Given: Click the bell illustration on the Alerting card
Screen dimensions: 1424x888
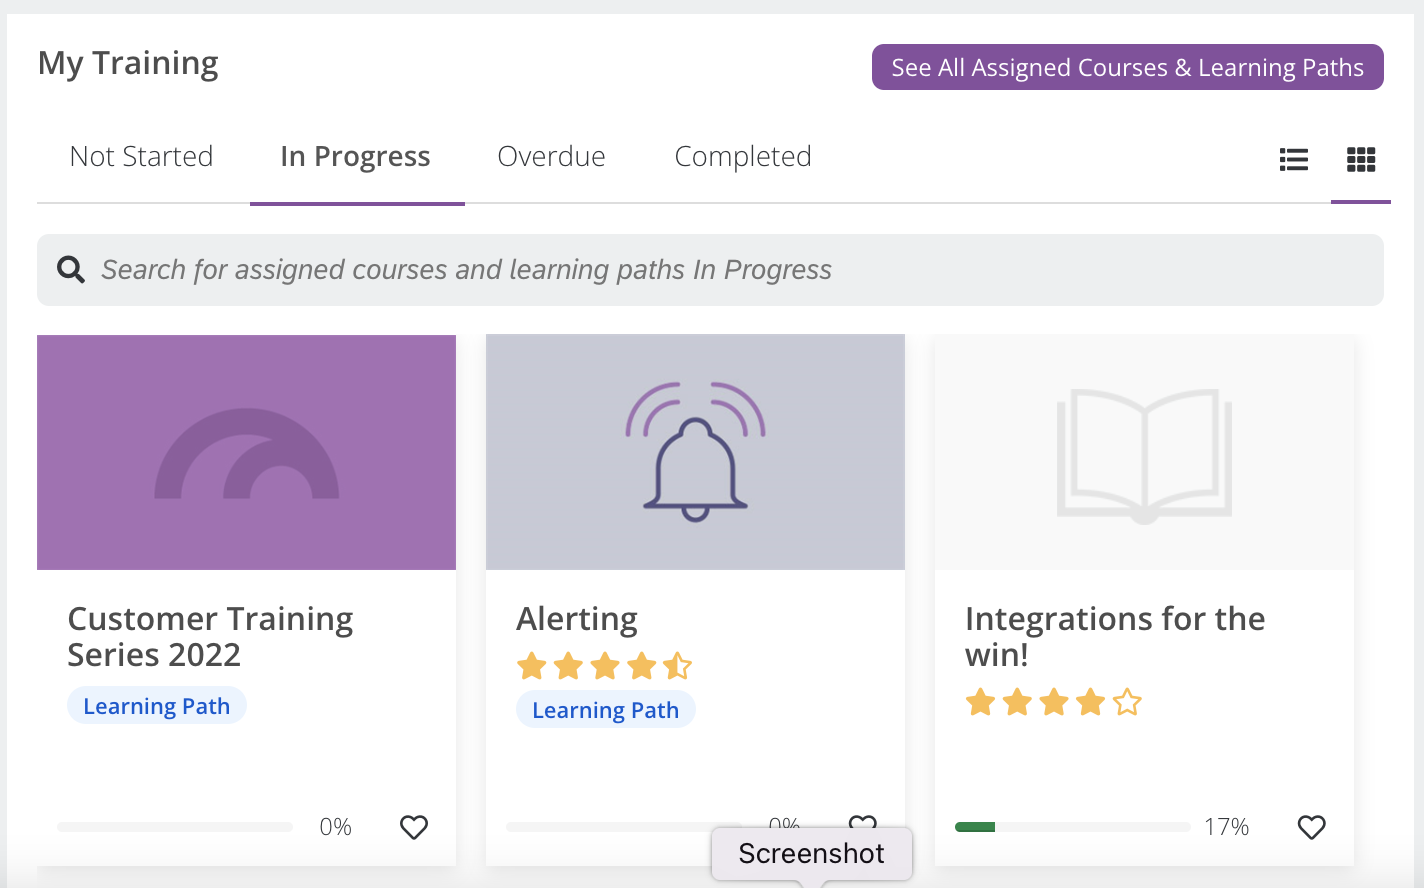Looking at the screenshot, I should (x=695, y=452).
